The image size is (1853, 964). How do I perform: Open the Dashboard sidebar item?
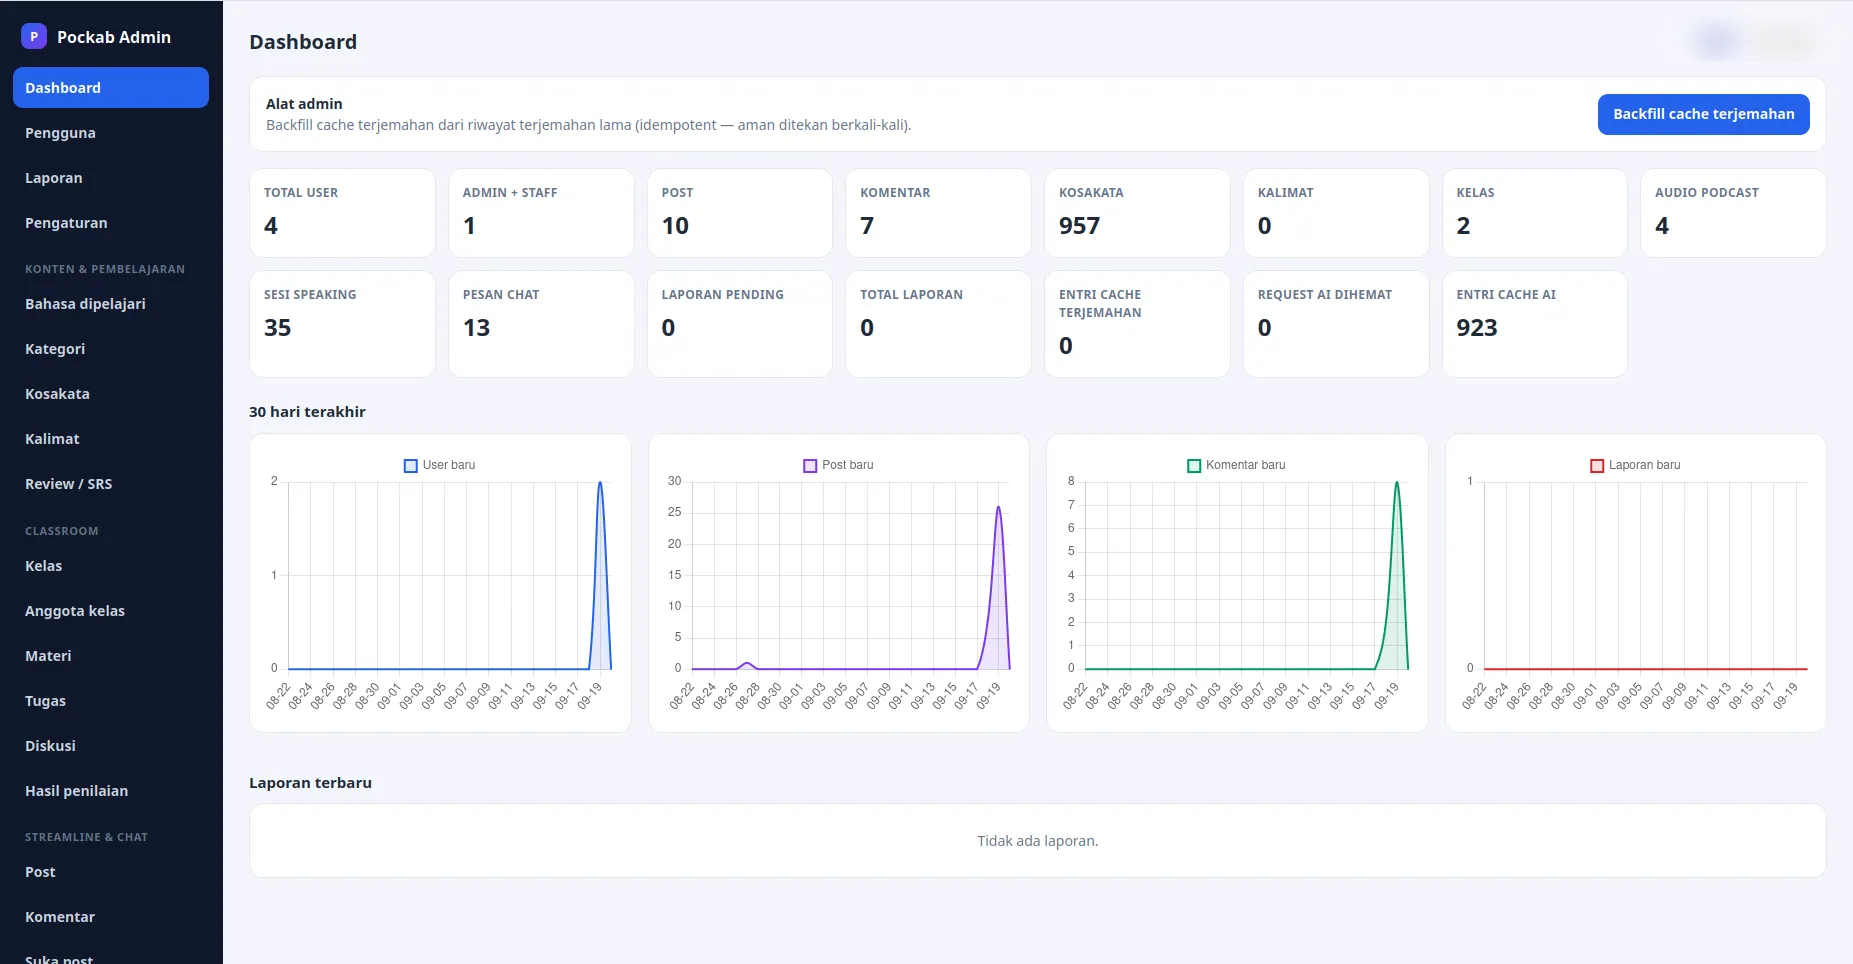tap(111, 88)
